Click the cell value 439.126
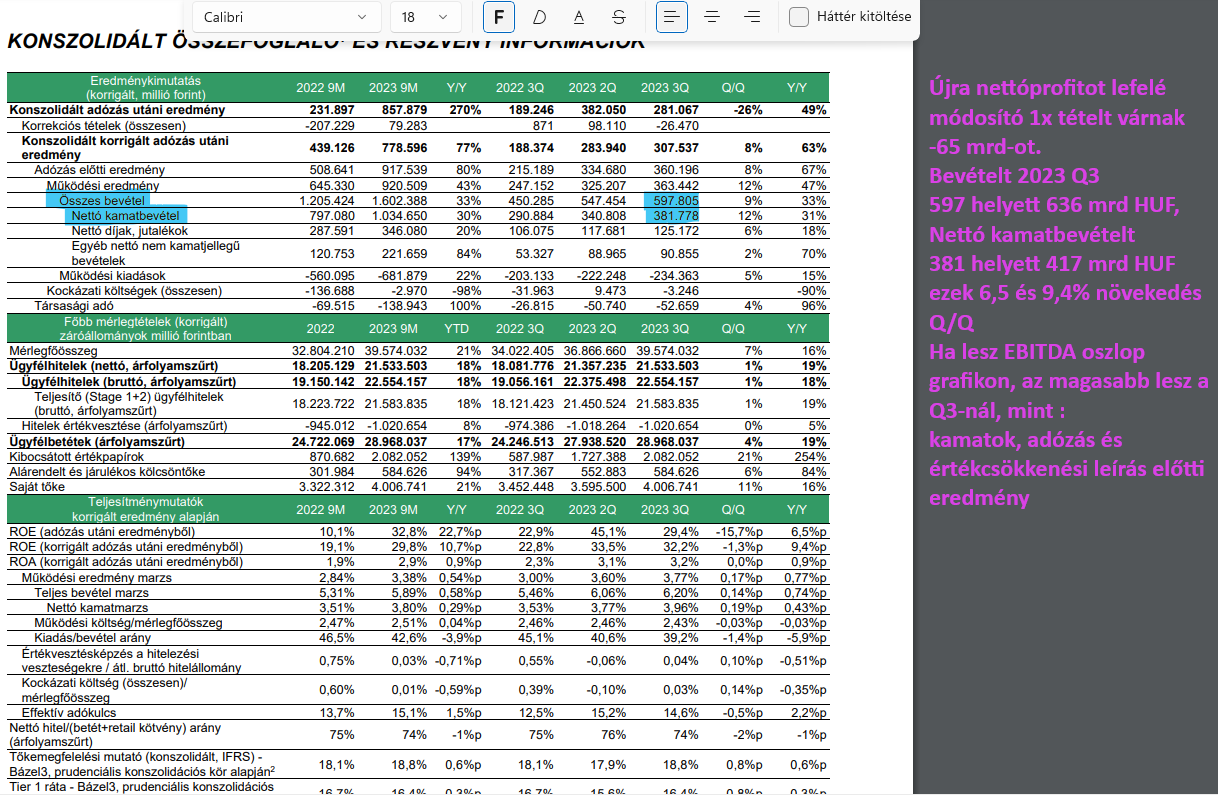Screen dimensions: 1218x795 (x=333, y=148)
